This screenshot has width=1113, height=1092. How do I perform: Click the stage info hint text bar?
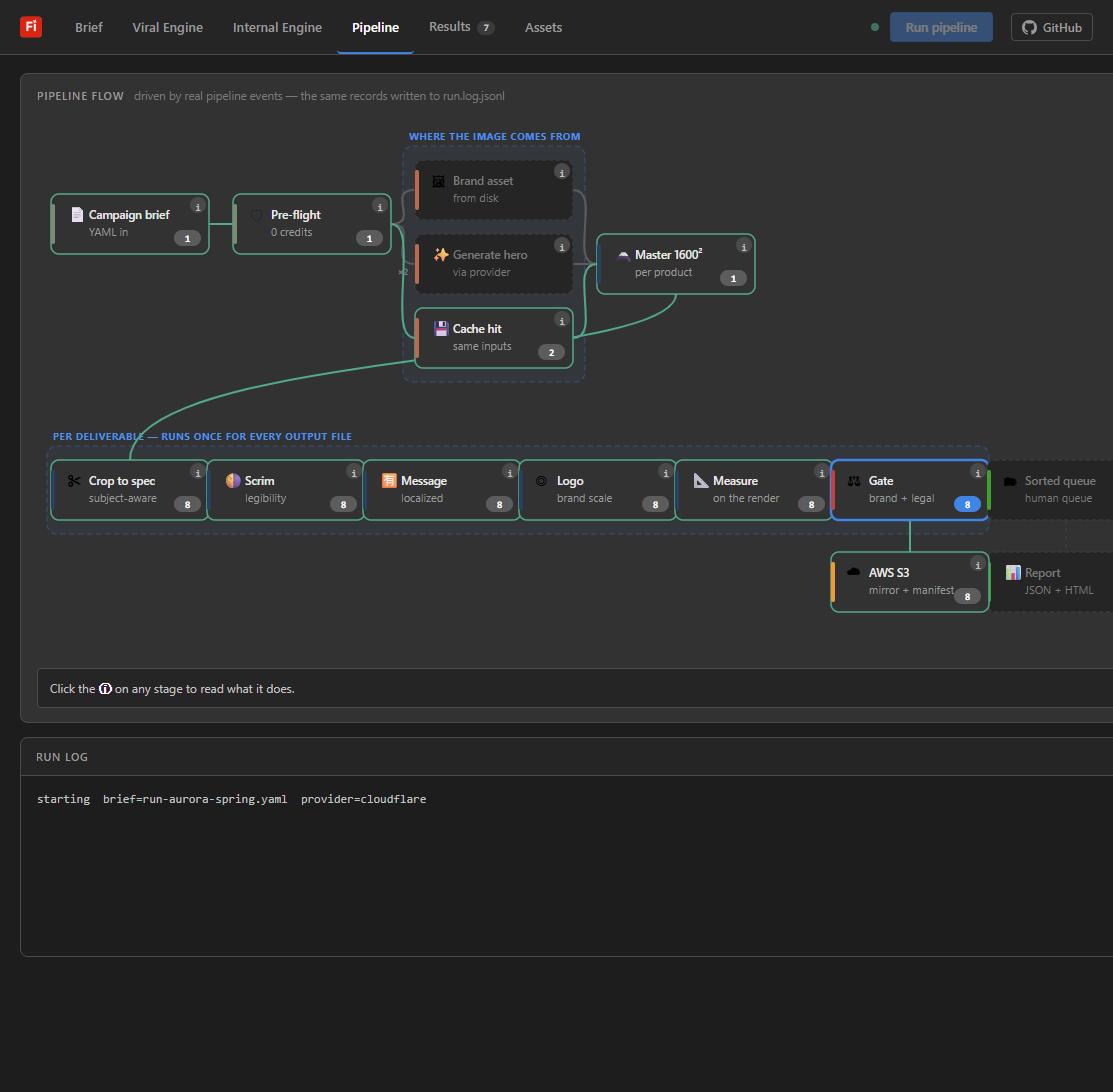coord(575,688)
